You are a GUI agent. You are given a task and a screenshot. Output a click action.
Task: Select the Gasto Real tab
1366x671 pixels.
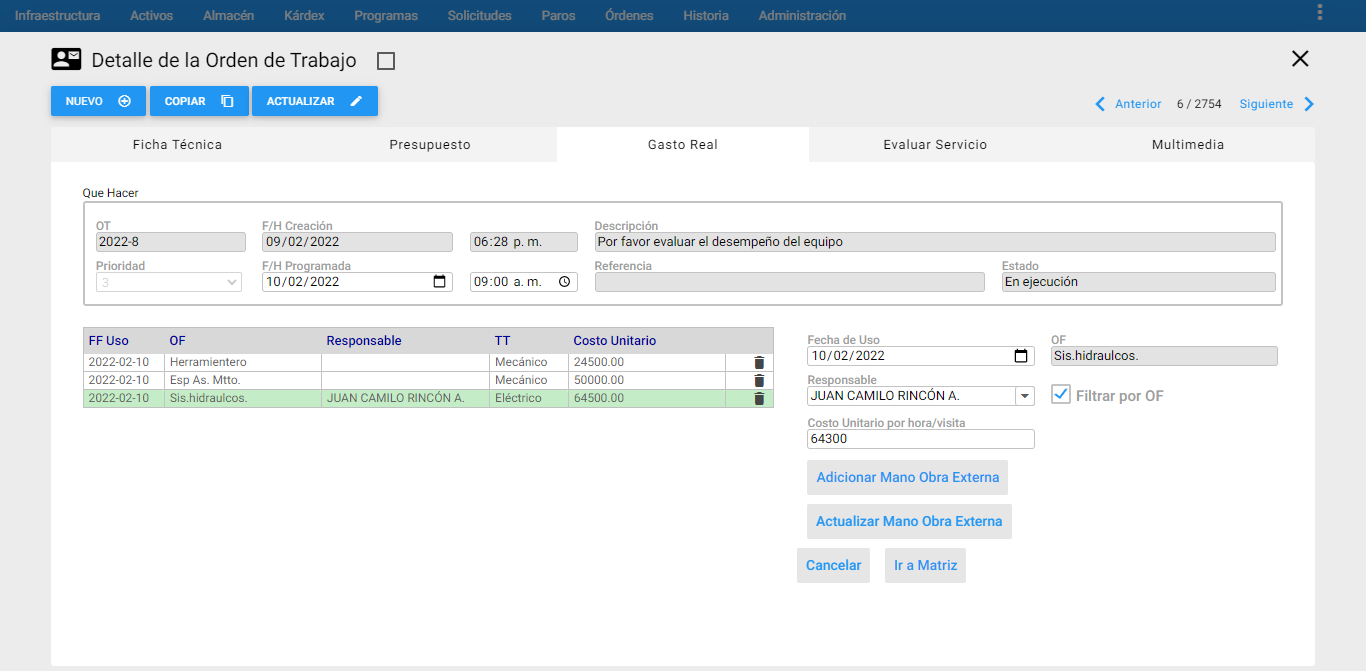coord(683,145)
